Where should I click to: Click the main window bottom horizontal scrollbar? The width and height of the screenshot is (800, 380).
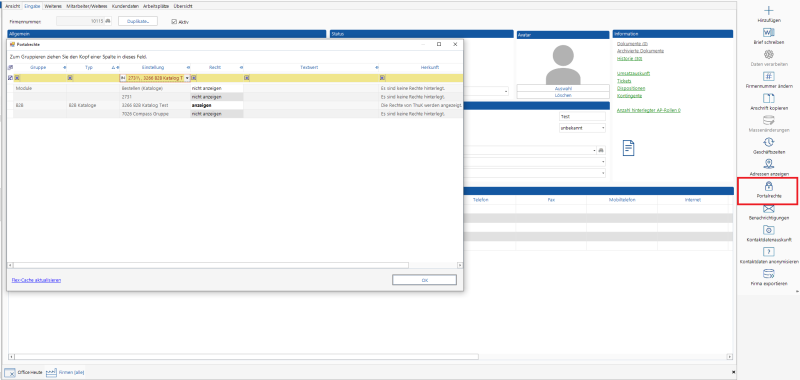click(x=246, y=357)
